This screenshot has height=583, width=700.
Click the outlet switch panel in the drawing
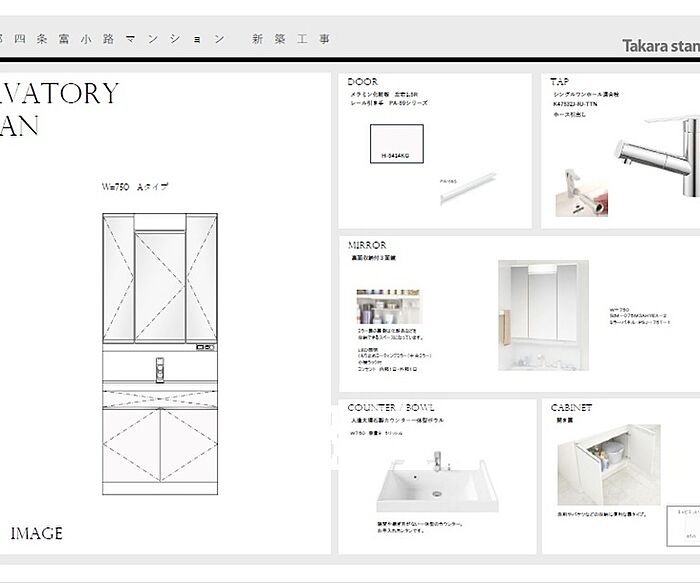coord(205,348)
